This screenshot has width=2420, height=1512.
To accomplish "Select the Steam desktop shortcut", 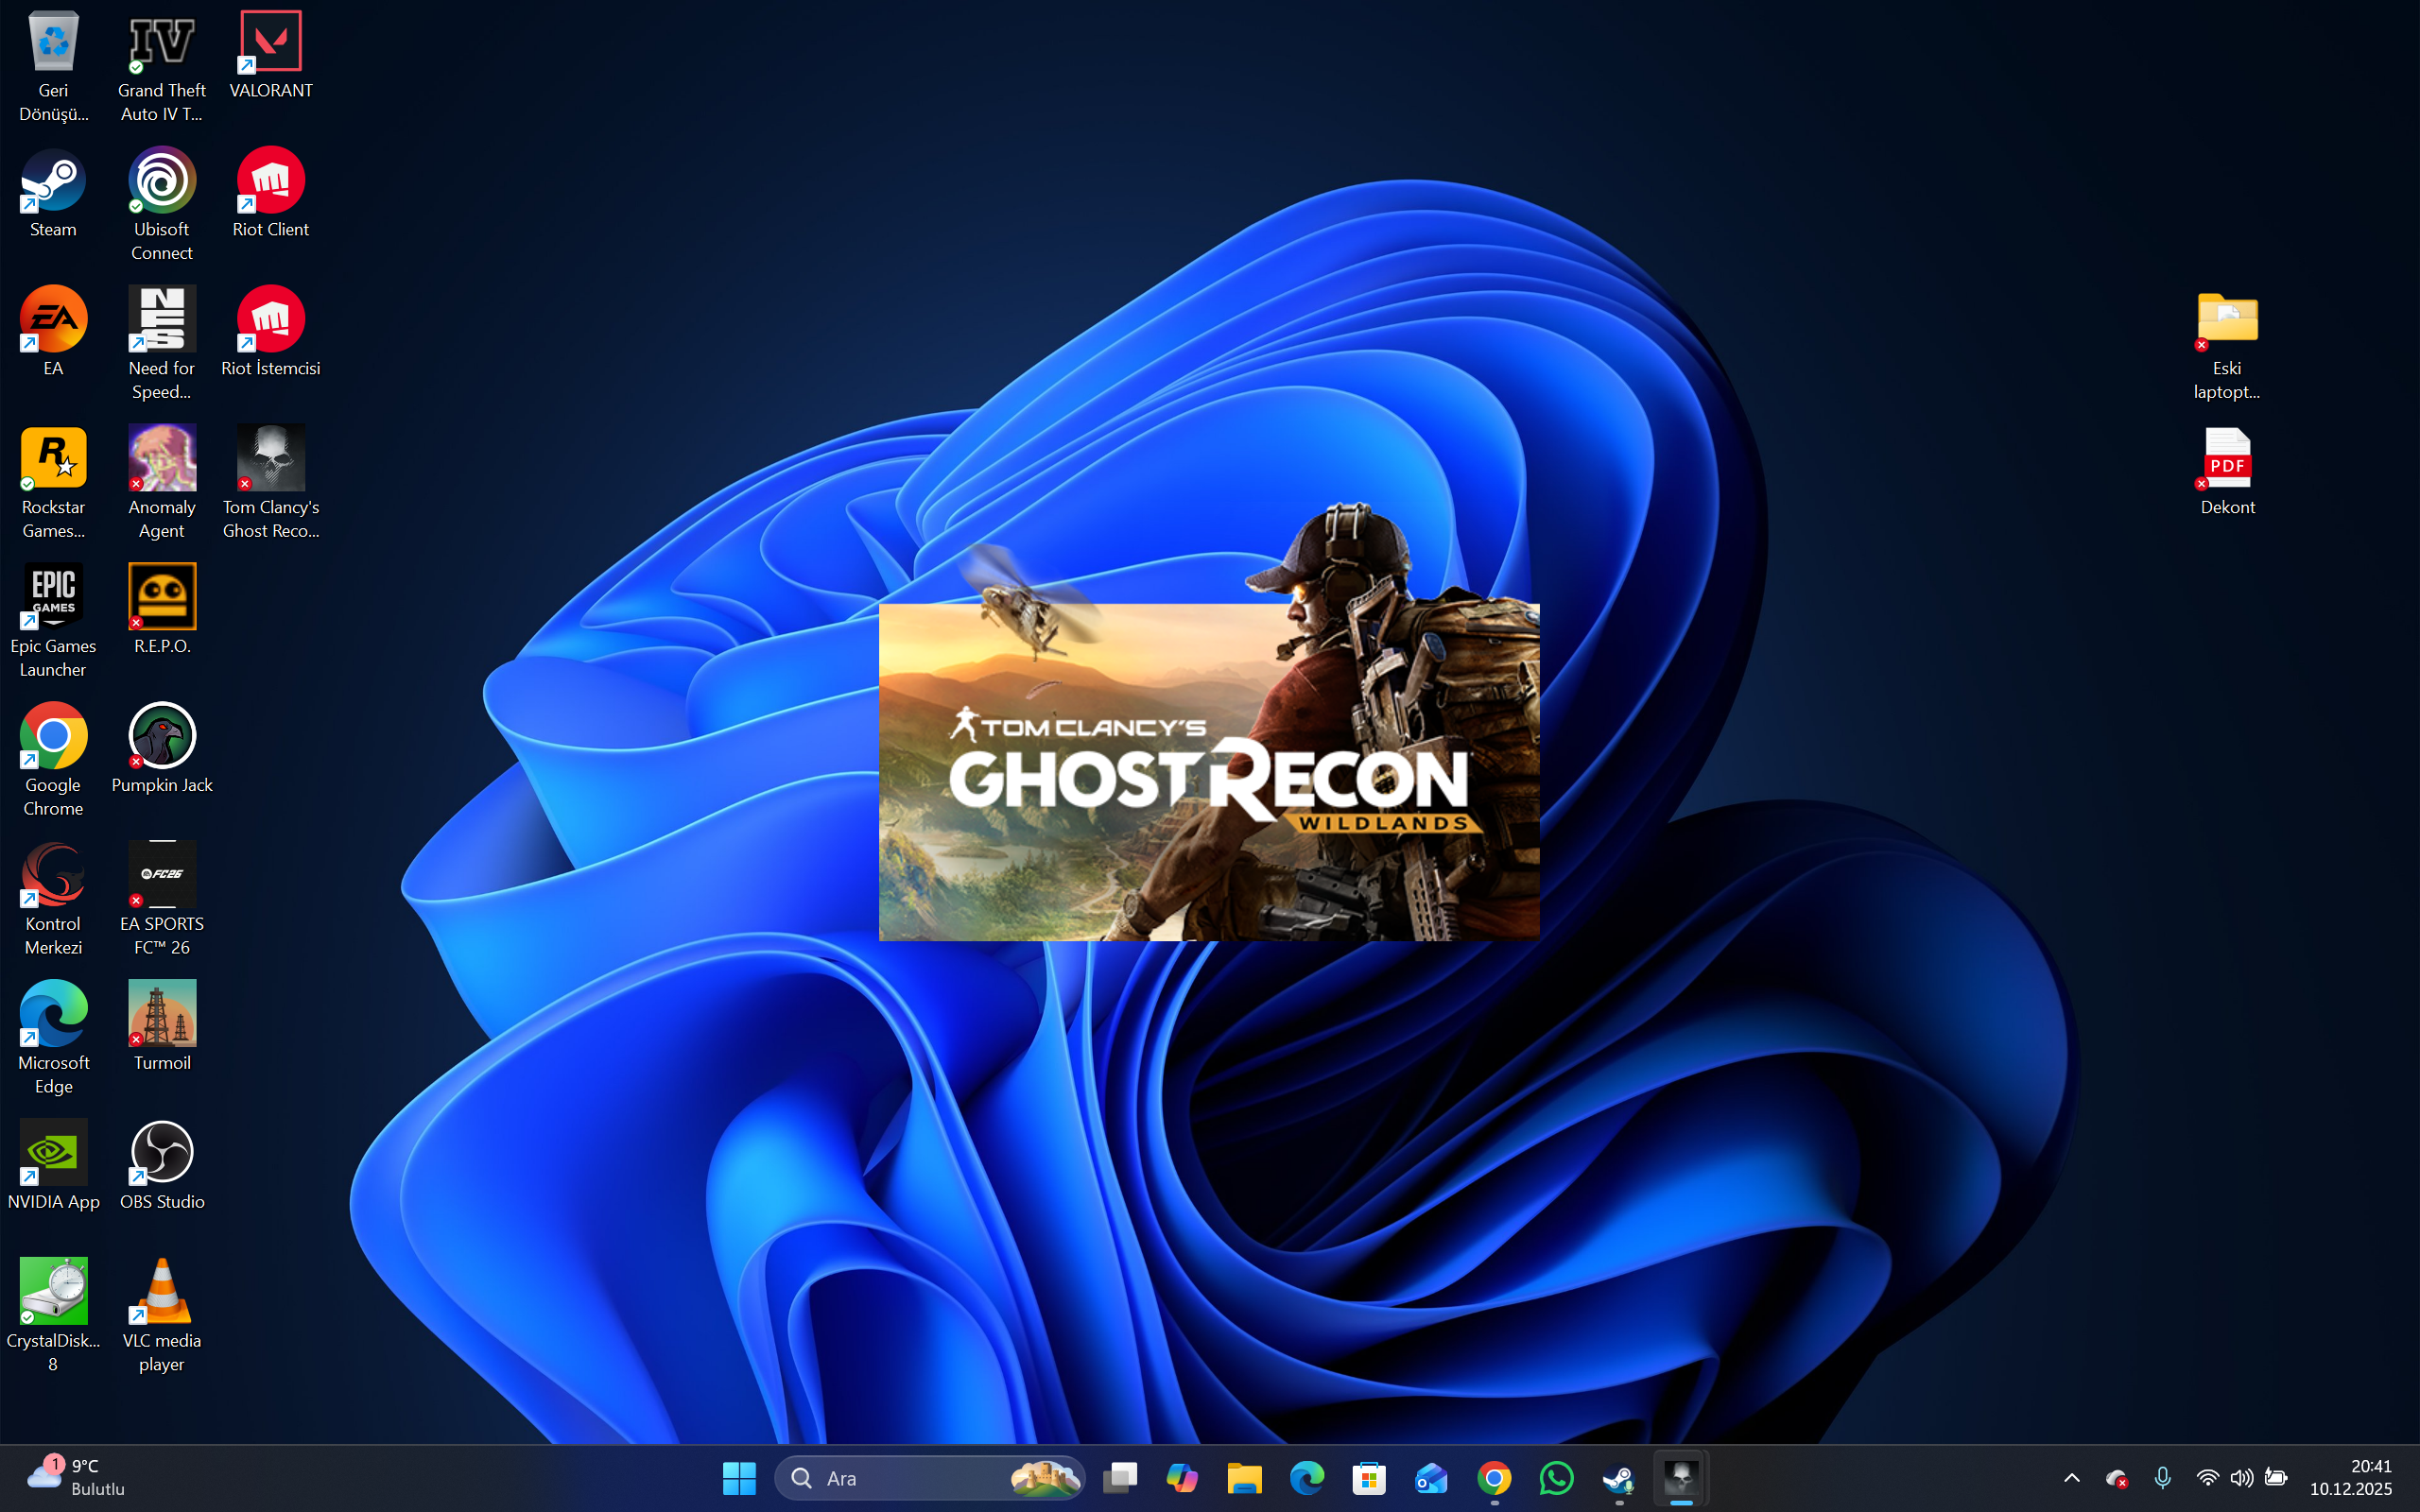I will pyautogui.click(x=53, y=194).
